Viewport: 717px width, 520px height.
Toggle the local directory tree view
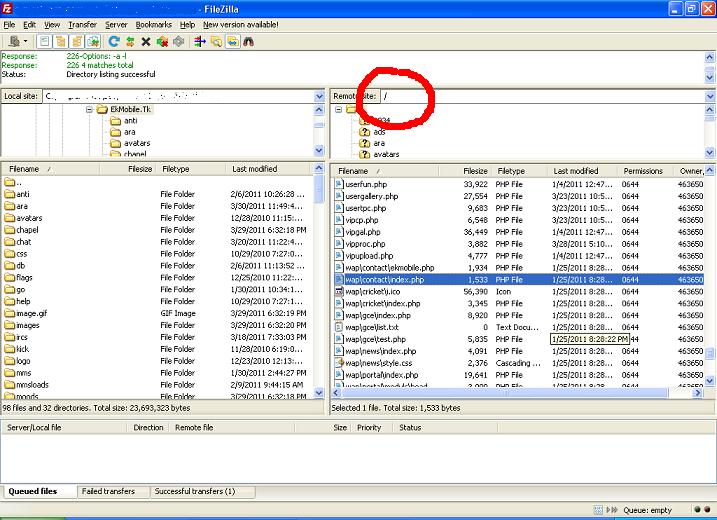[x=61, y=41]
